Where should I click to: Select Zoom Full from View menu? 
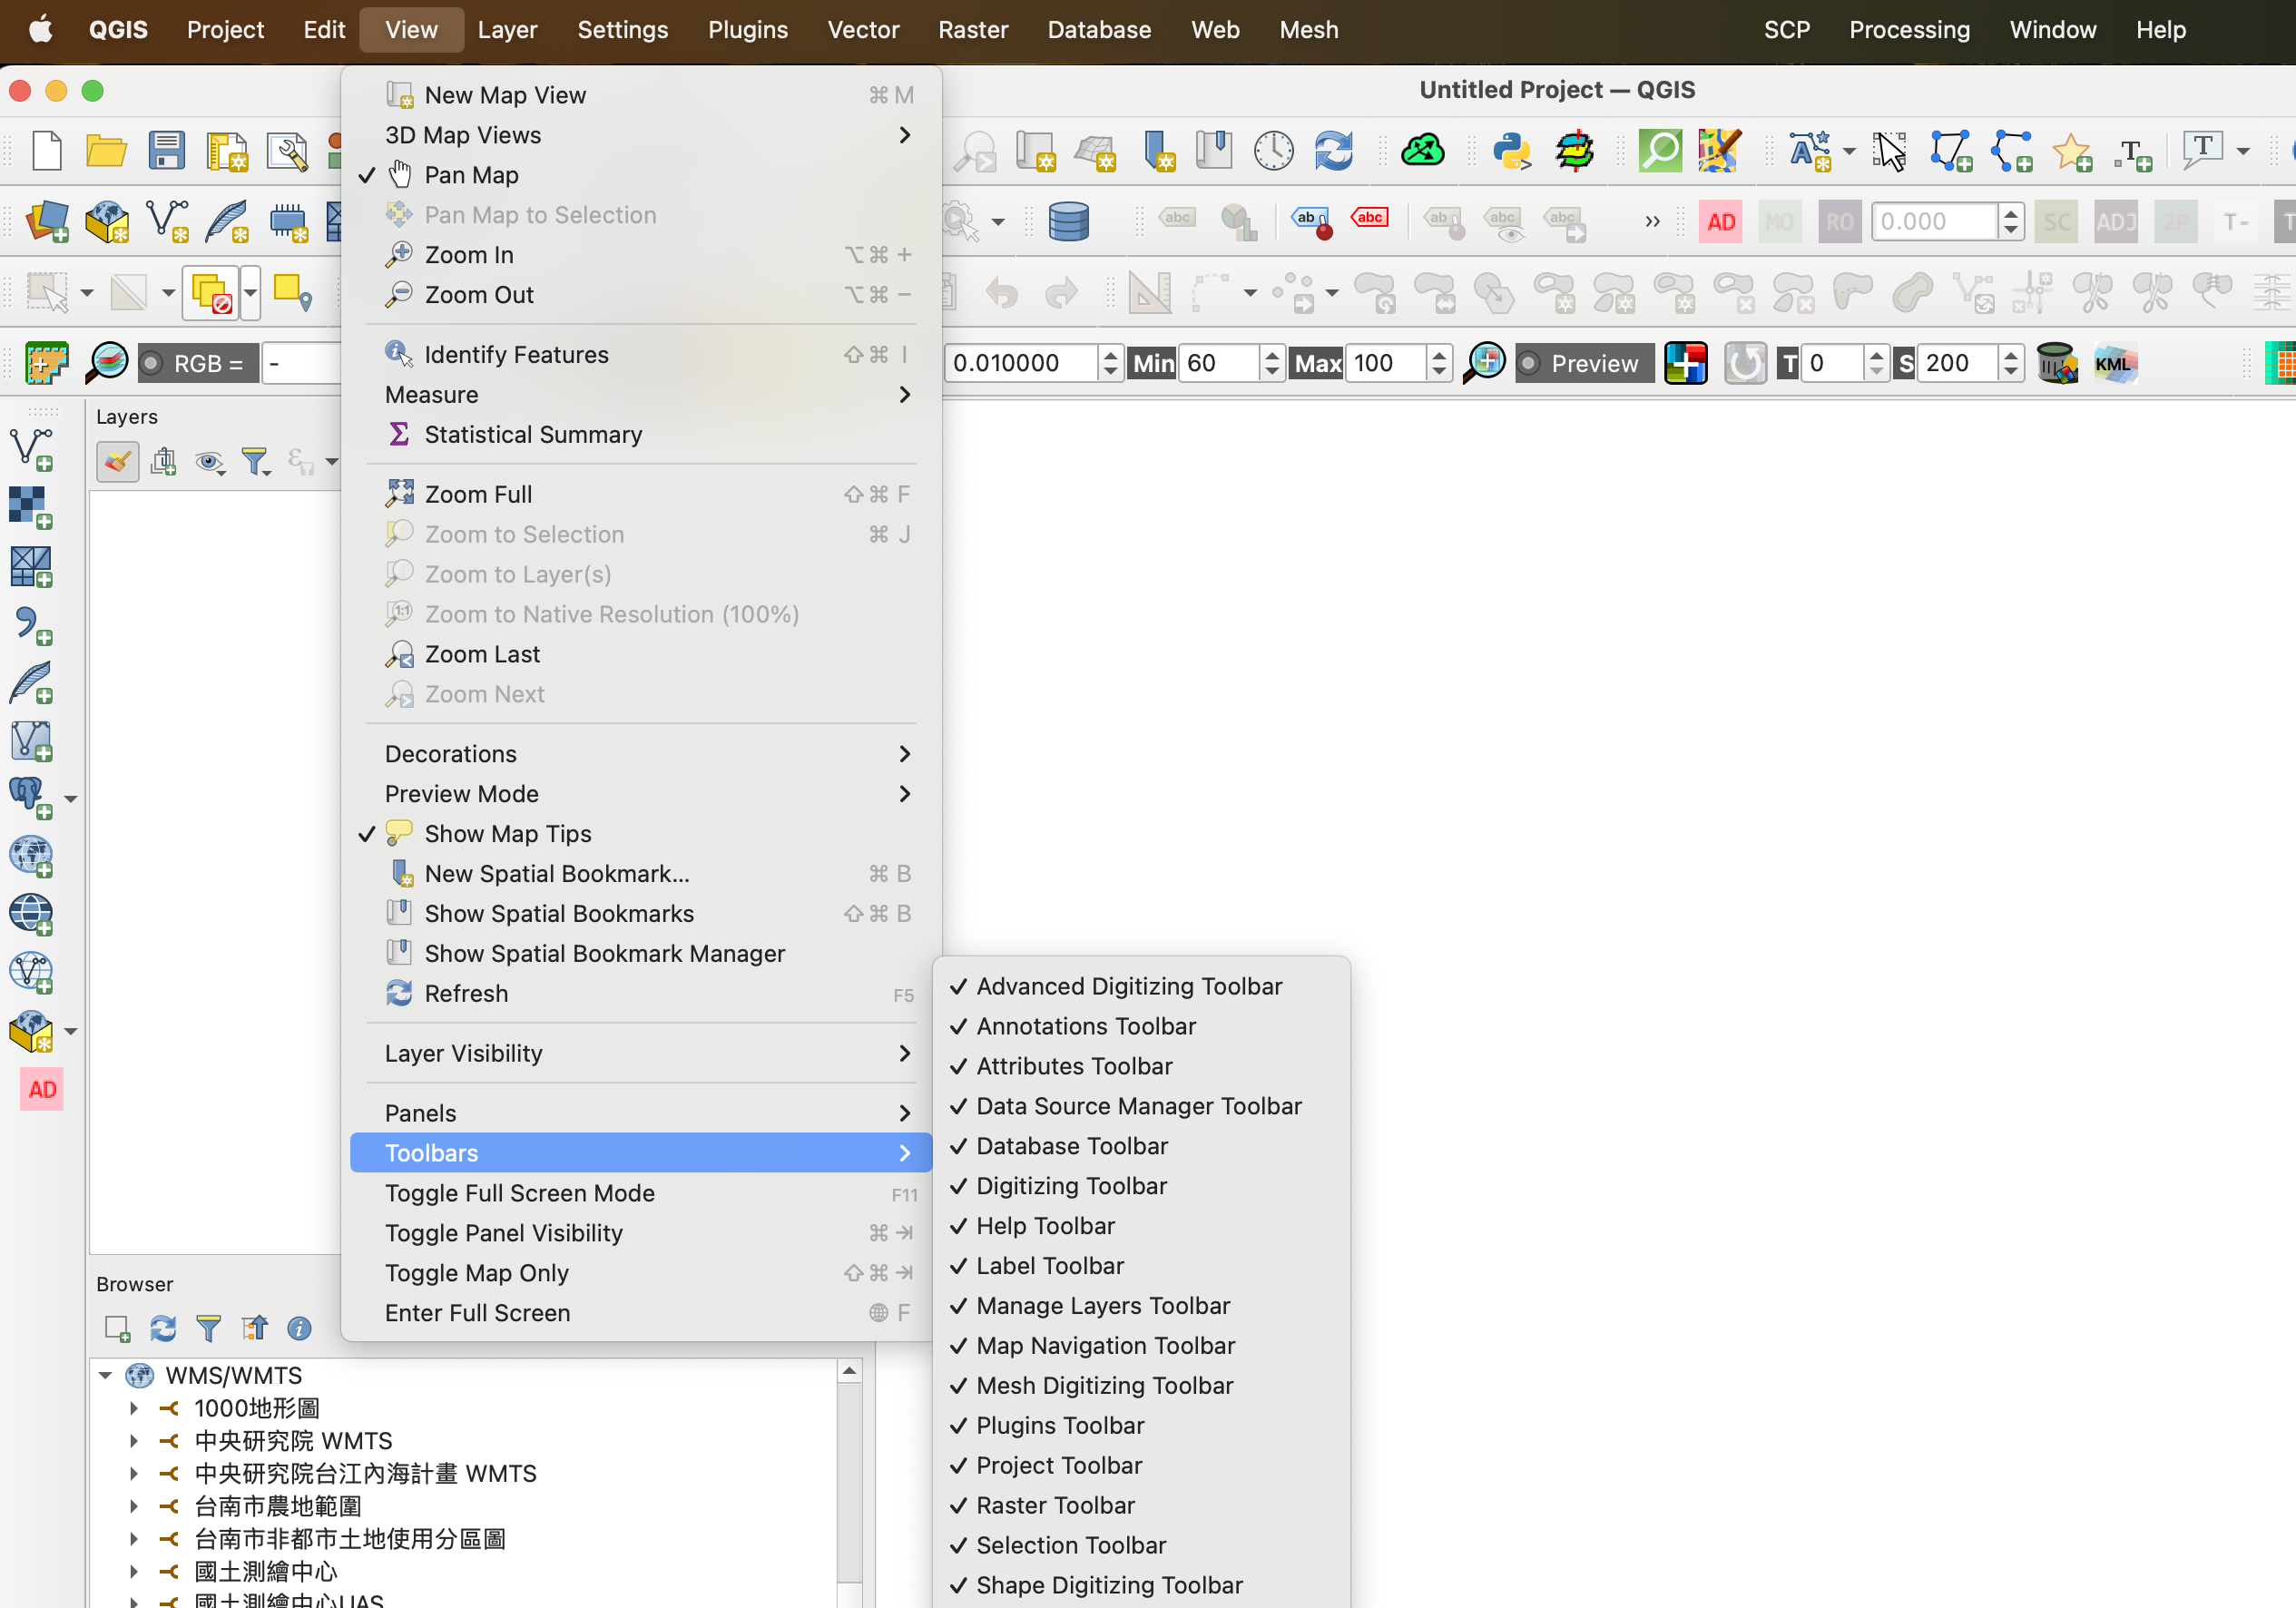(x=478, y=494)
